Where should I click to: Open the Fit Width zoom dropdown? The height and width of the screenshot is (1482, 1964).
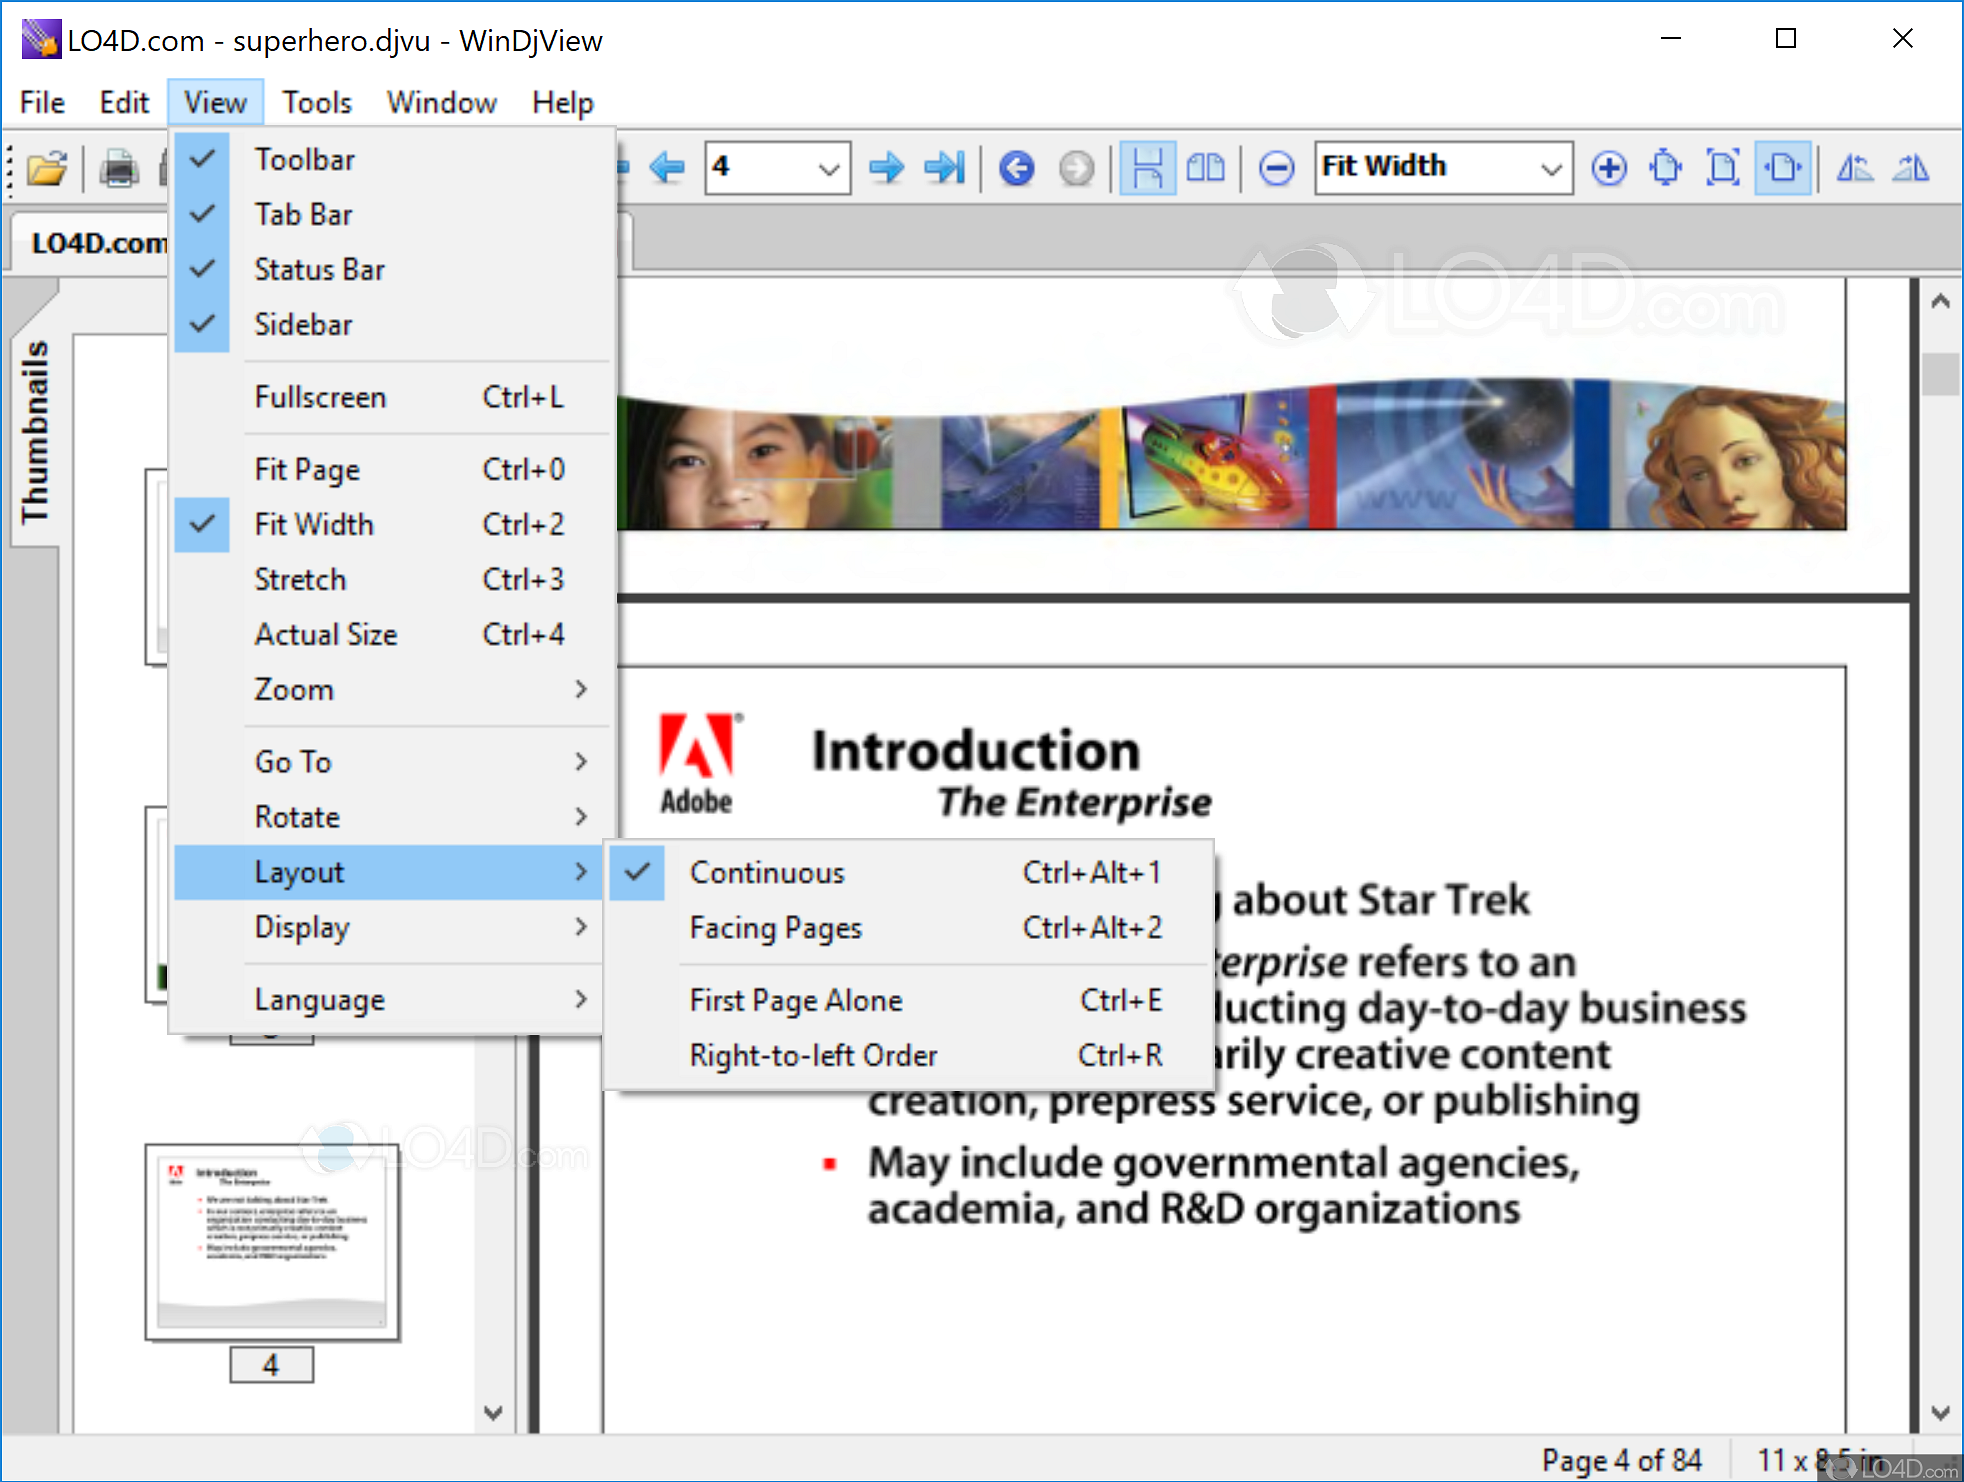pyautogui.click(x=1550, y=167)
